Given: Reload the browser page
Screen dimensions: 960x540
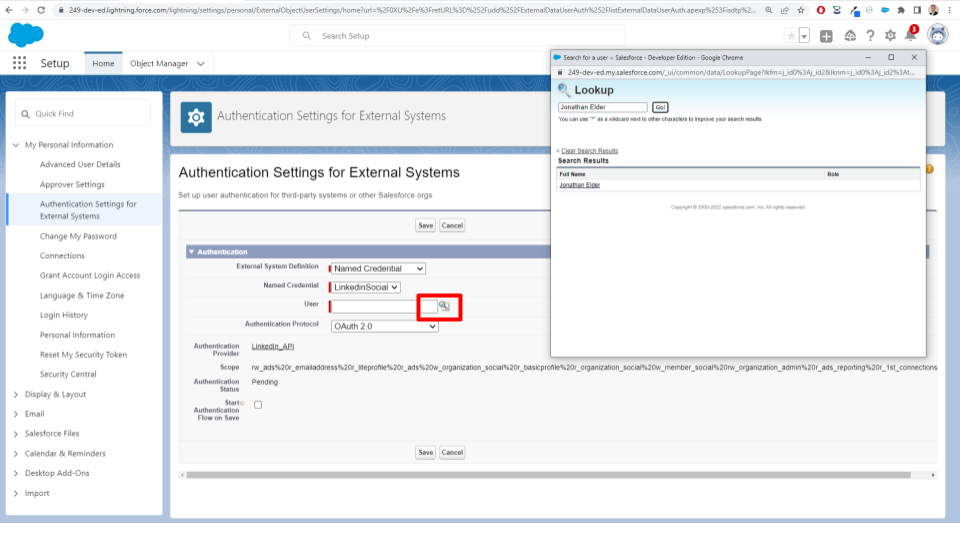Looking at the screenshot, I should (x=41, y=10).
